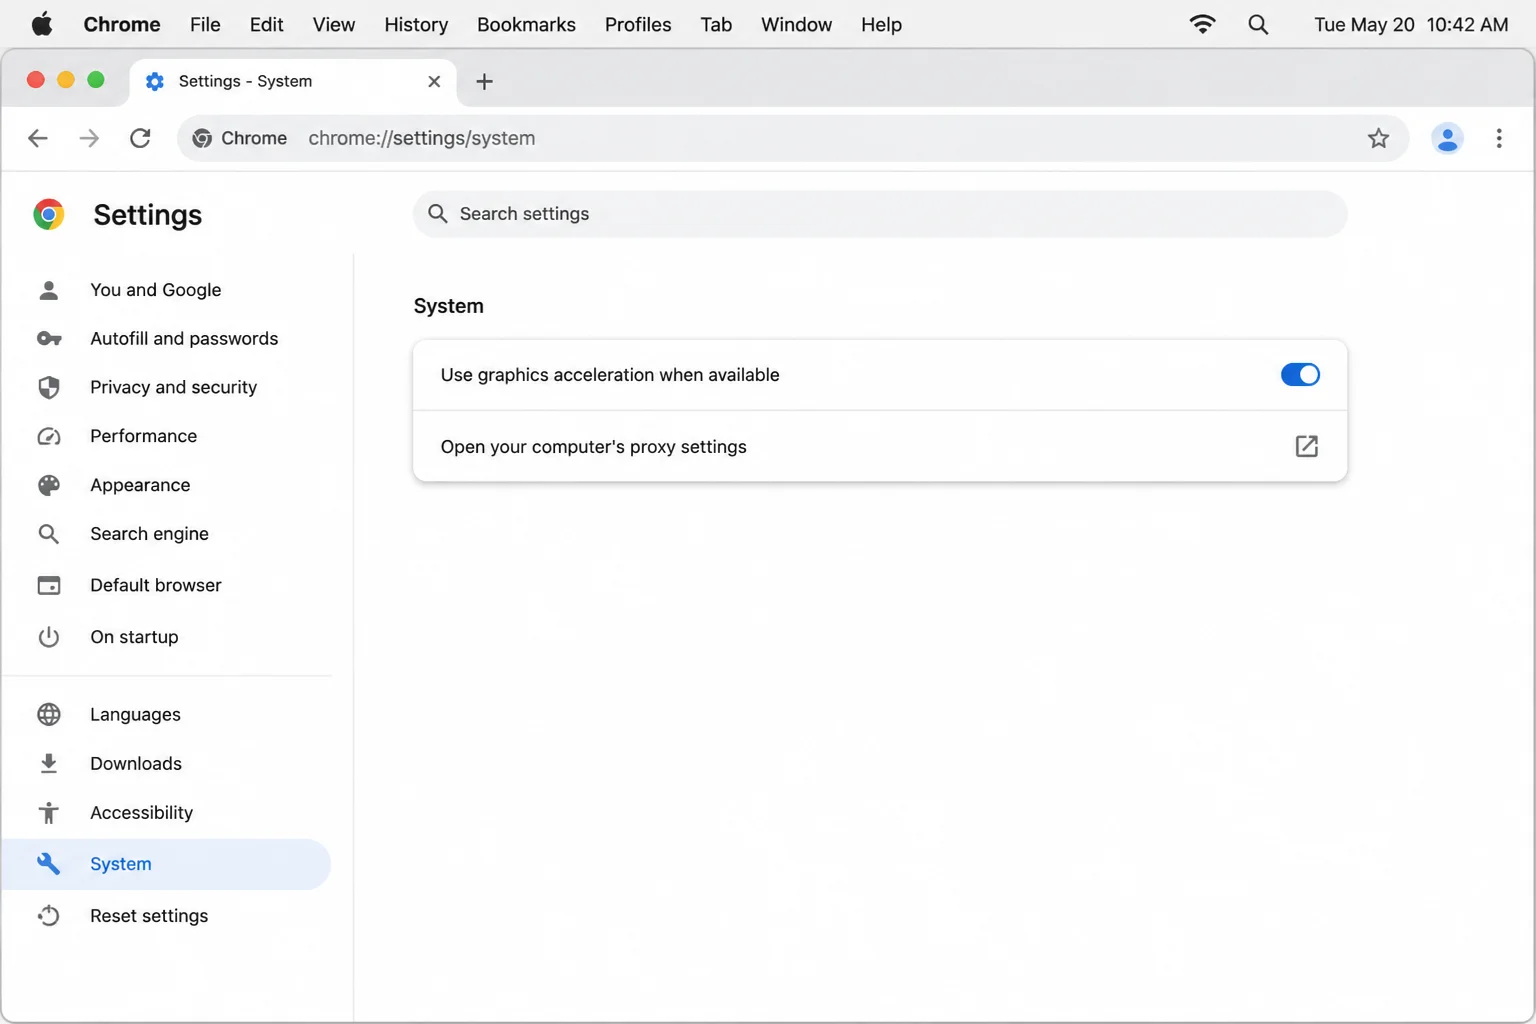This screenshot has width=1536, height=1024.
Task: Open On startup settings
Action: pyautogui.click(x=166, y=637)
